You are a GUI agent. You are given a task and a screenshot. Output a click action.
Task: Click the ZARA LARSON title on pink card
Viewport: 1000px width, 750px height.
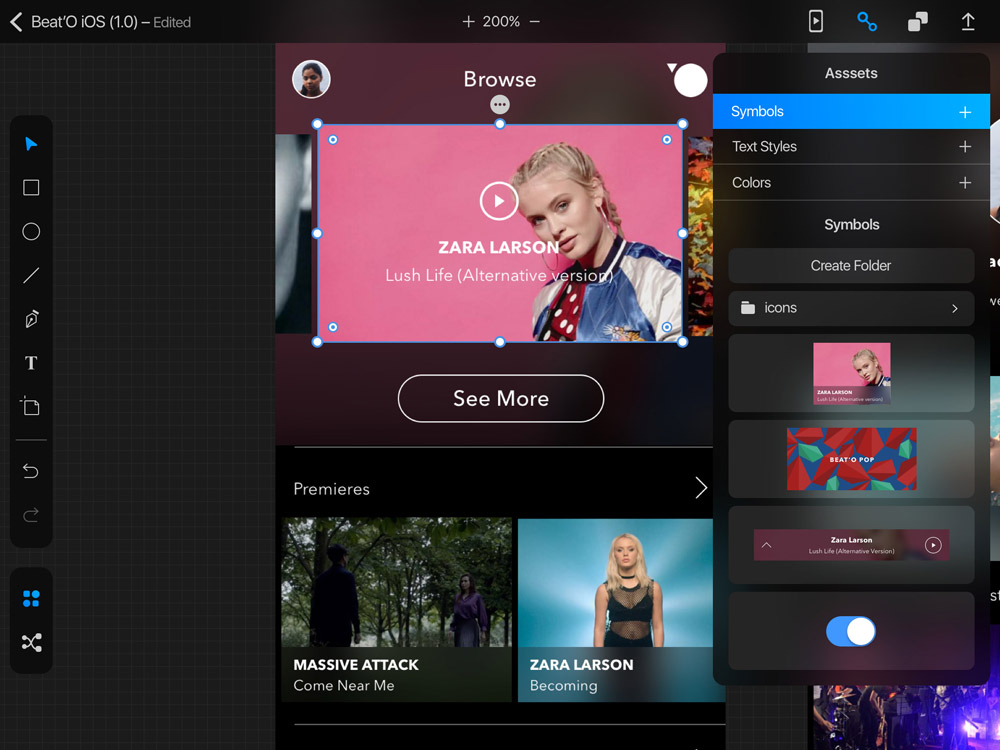(x=499, y=247)
